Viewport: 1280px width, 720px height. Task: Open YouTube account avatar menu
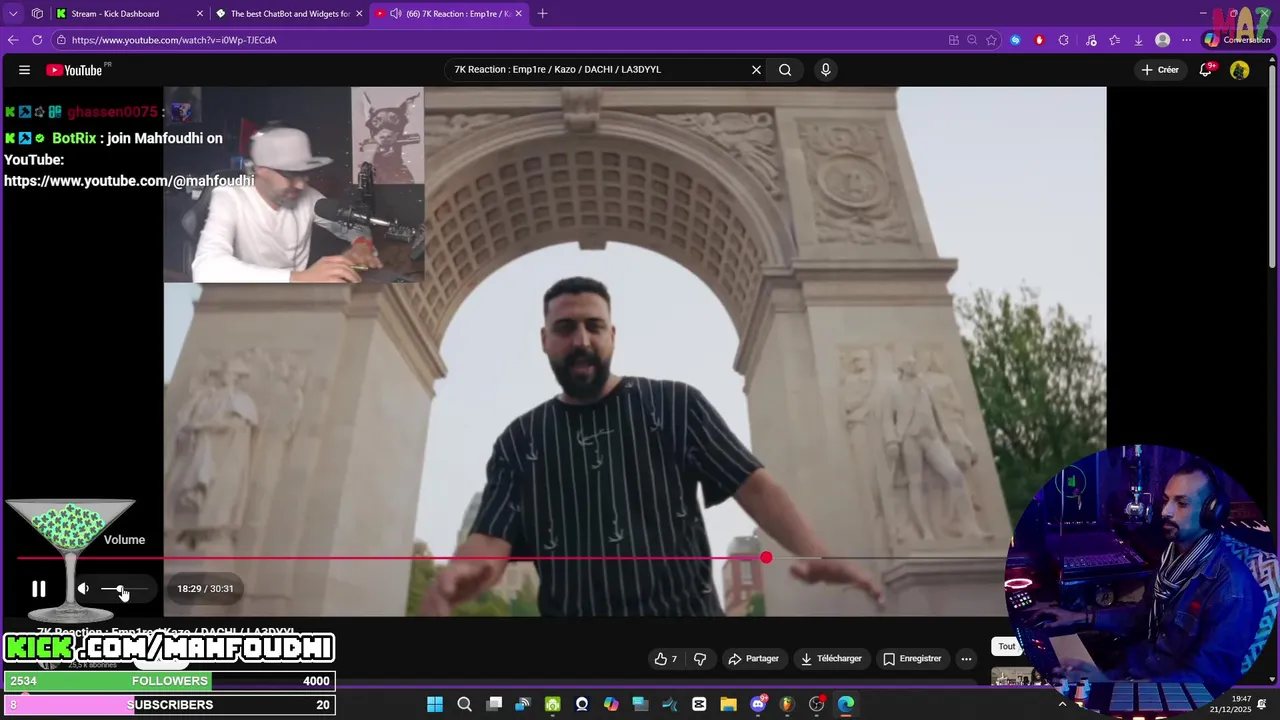pyautogui.click(x=1240, y=70)
